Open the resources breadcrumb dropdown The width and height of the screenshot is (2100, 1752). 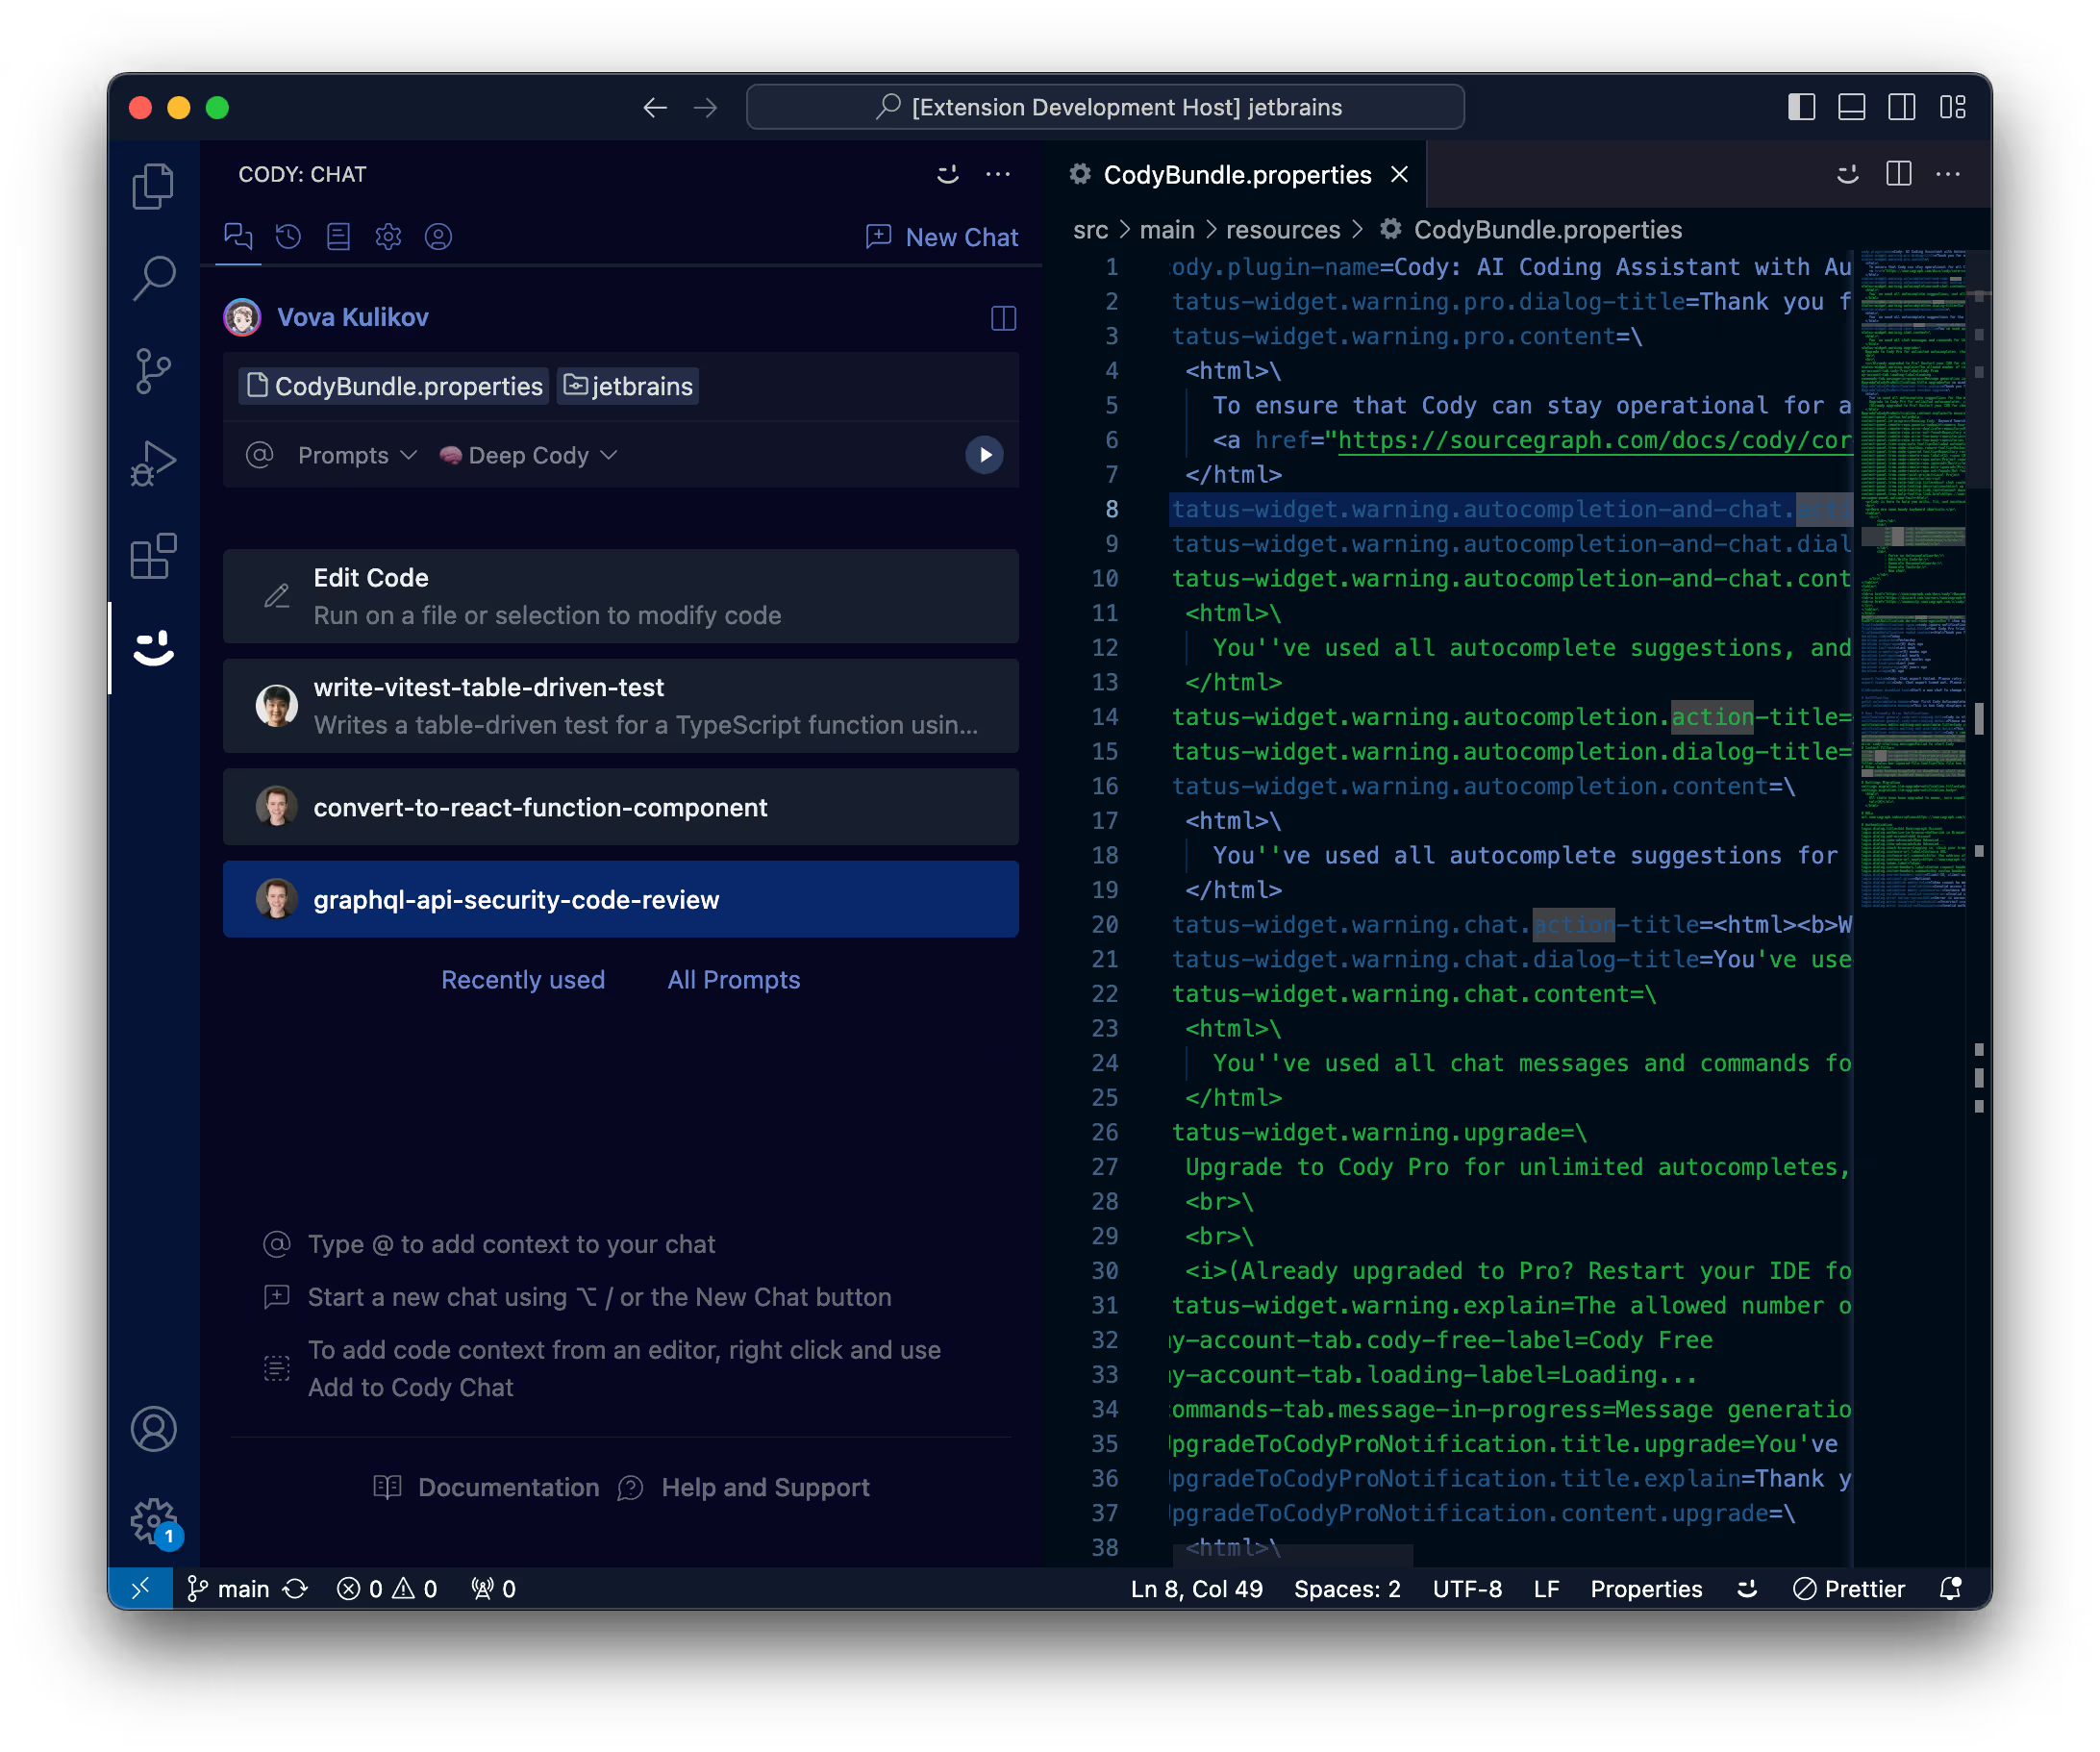(1284, 229)
